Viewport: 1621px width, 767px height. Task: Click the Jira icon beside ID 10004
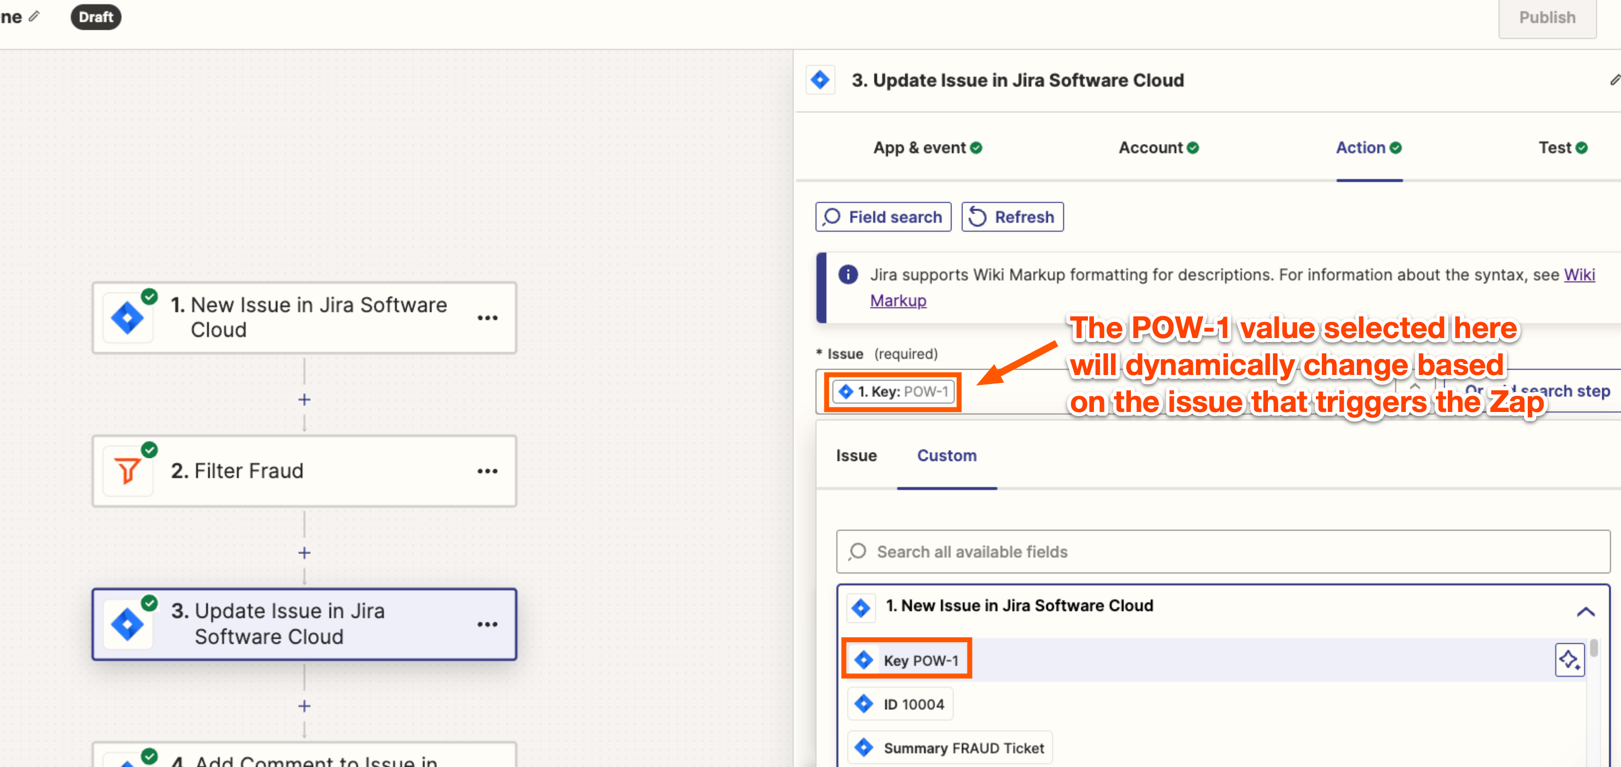864,704
